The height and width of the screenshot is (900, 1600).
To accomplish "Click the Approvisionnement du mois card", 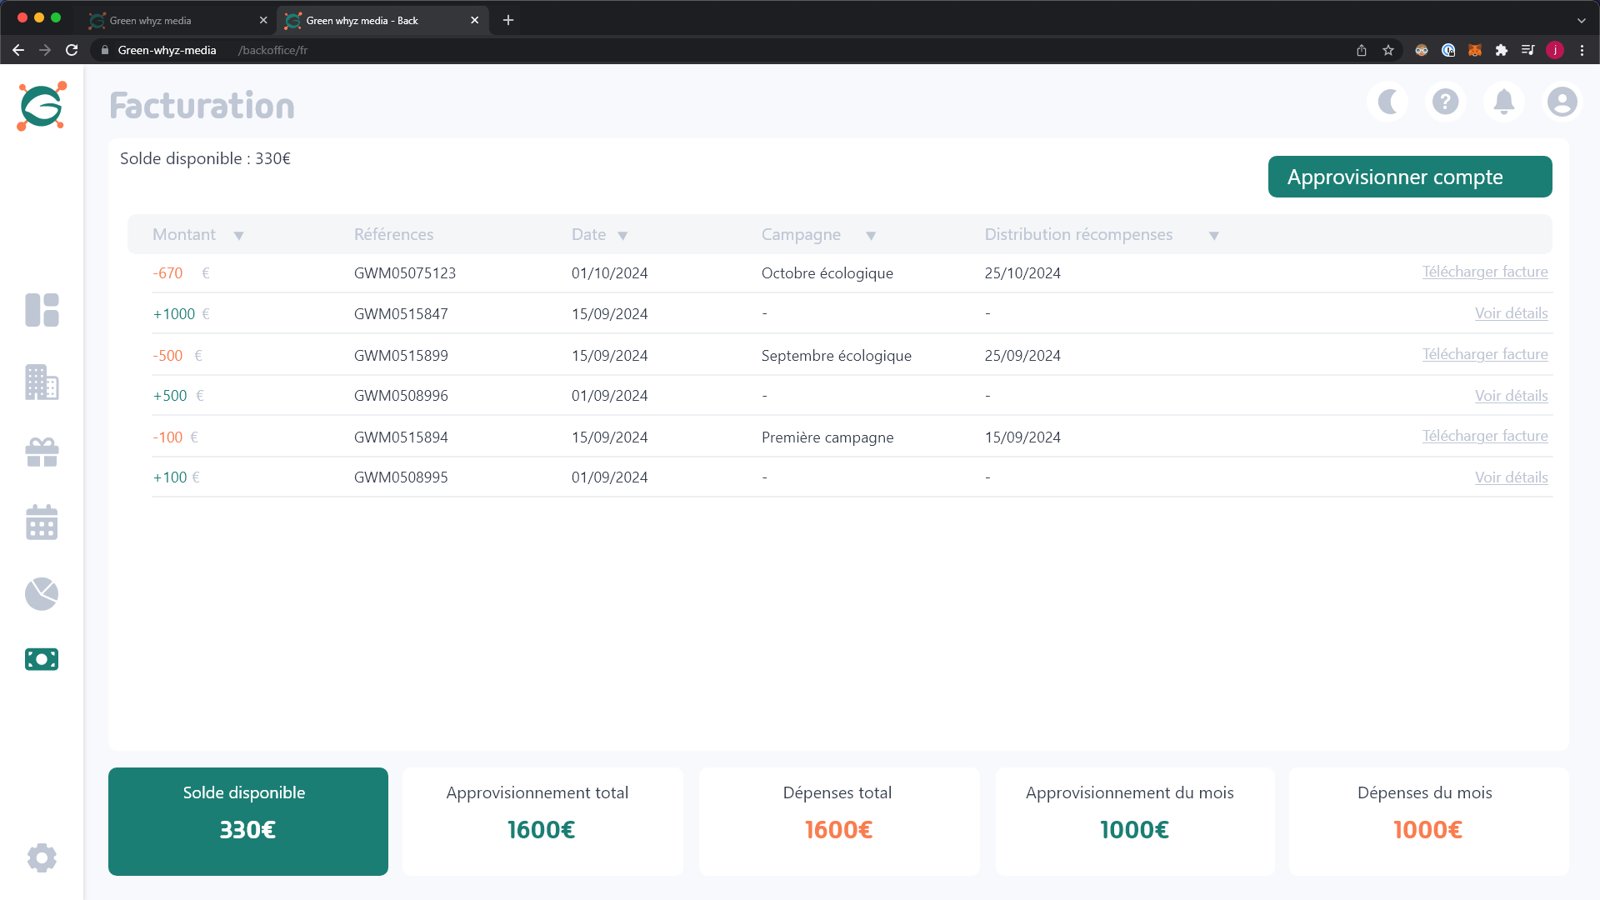I will (1134, 822).
